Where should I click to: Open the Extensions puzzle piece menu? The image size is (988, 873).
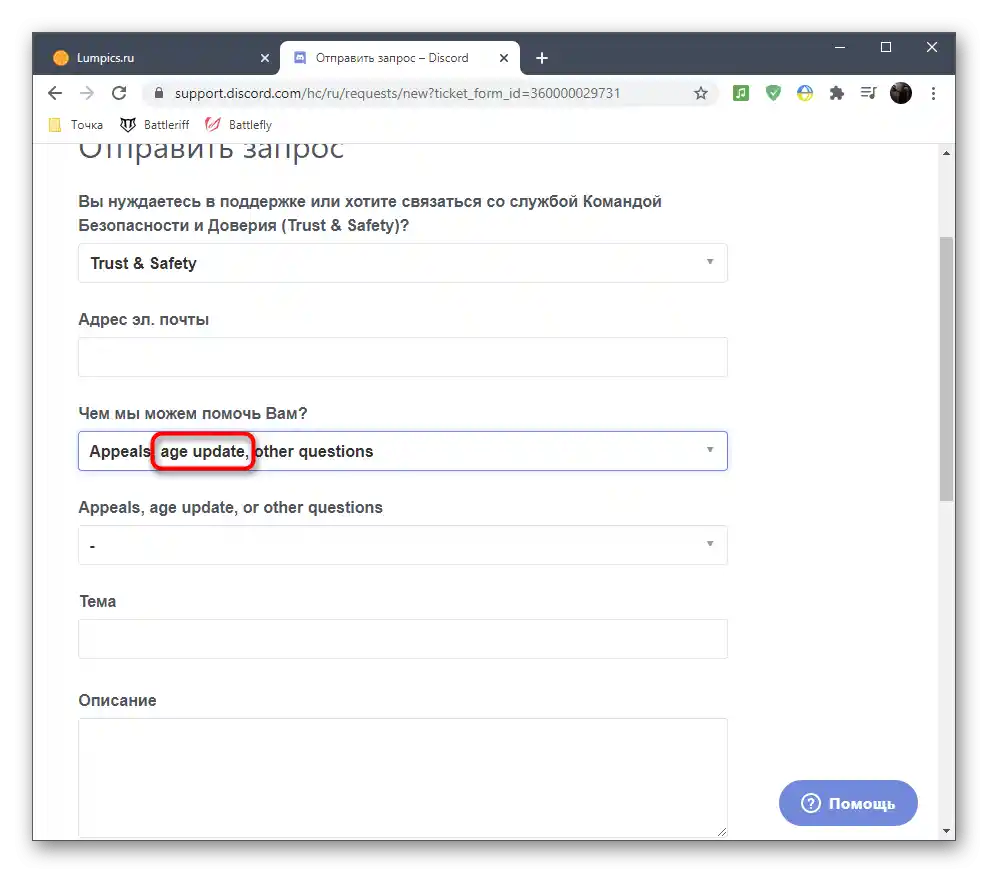[837, 93]
